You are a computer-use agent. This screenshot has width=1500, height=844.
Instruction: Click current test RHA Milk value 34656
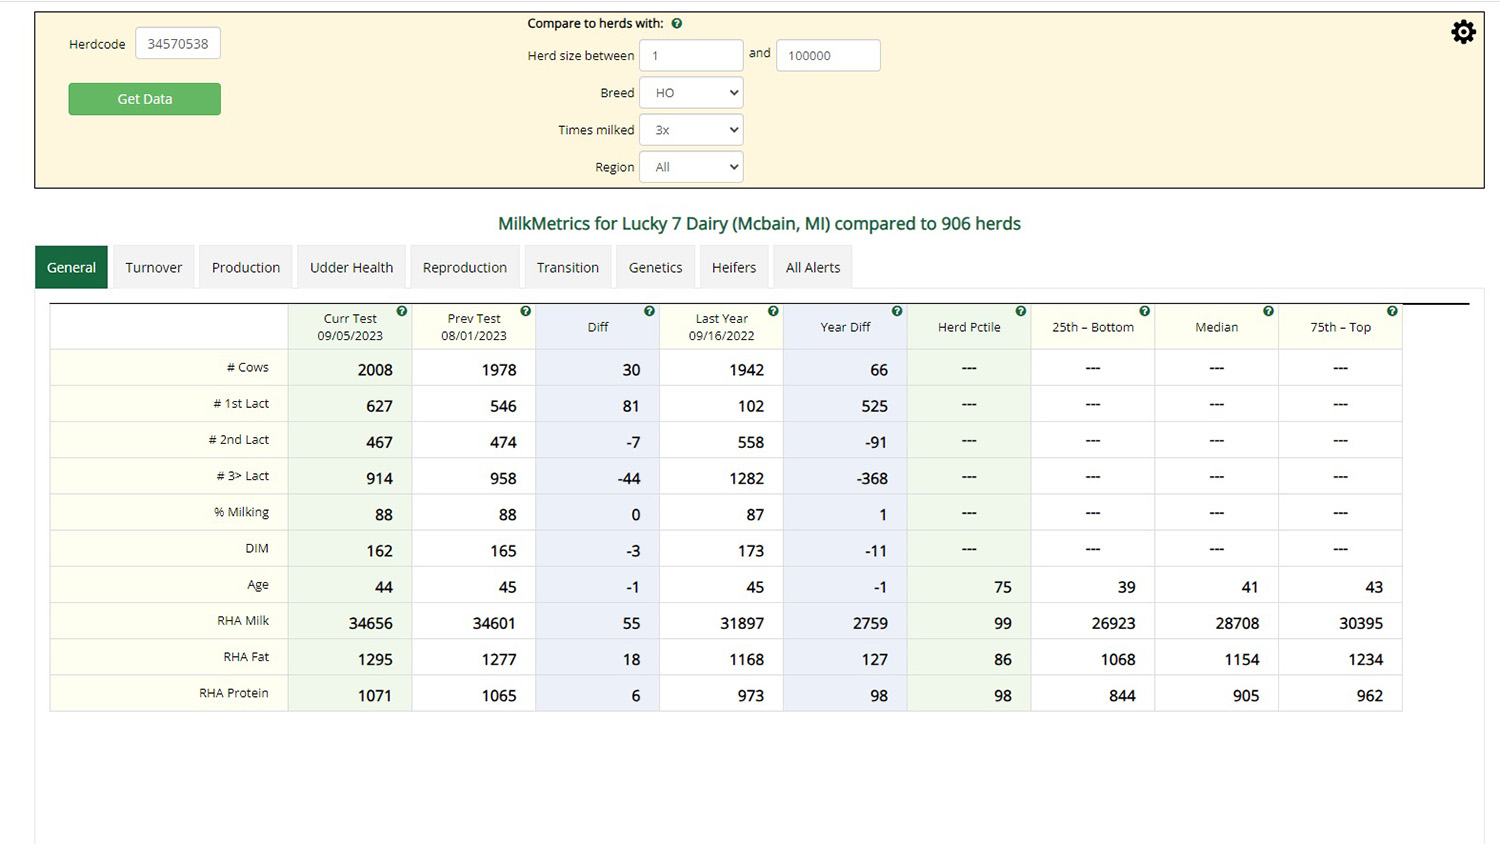tap(370, 623)
